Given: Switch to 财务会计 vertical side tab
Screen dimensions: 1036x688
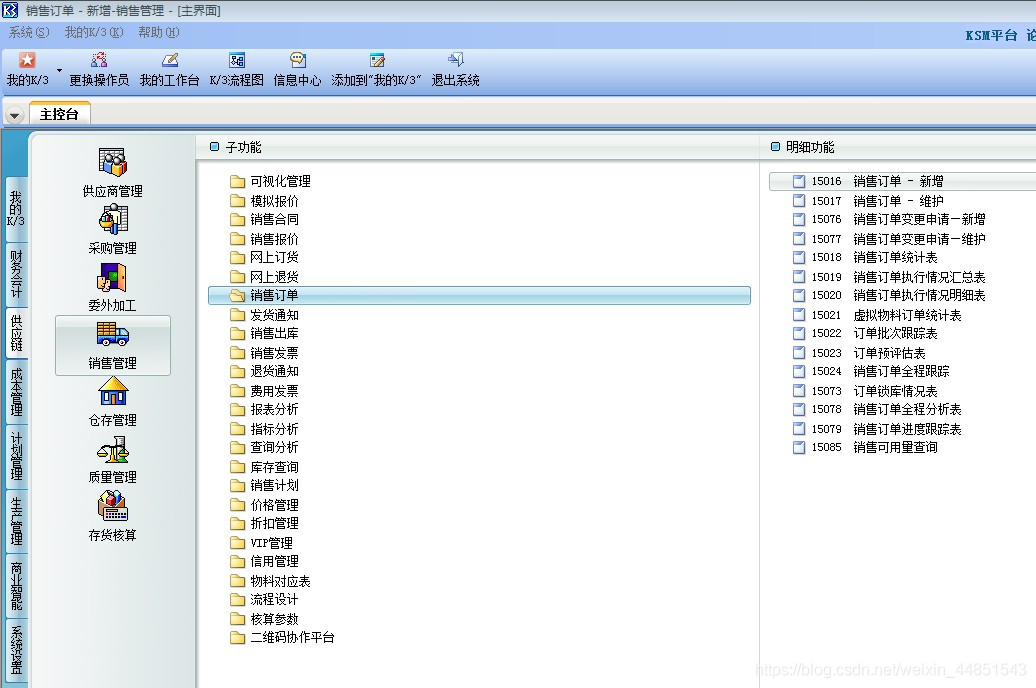Looking at the screenshot, I should (x=17, y=274).
